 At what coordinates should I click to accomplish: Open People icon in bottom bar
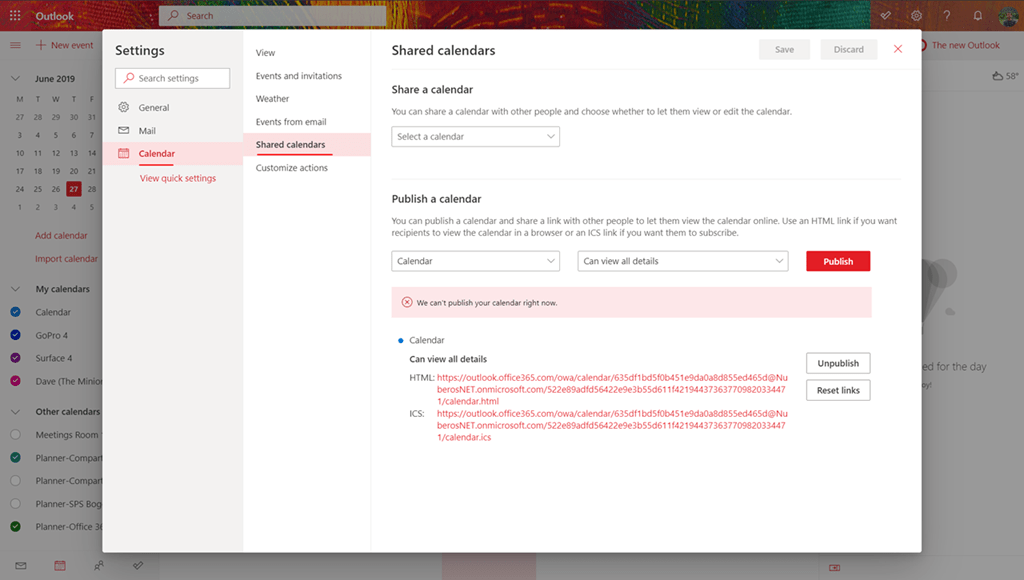99,566
